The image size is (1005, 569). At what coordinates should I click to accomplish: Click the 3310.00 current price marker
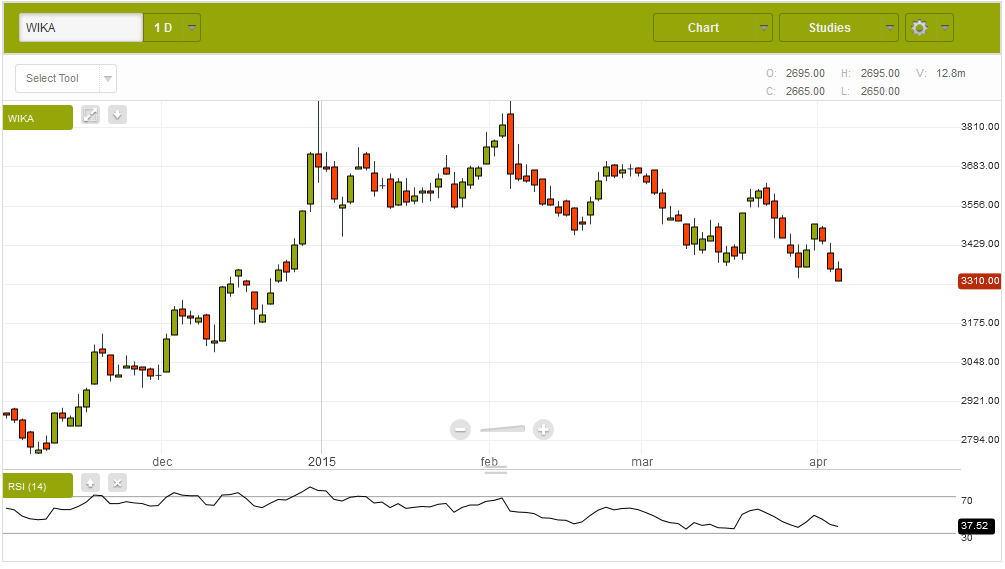pyautogui.click(x=979, y=281)
